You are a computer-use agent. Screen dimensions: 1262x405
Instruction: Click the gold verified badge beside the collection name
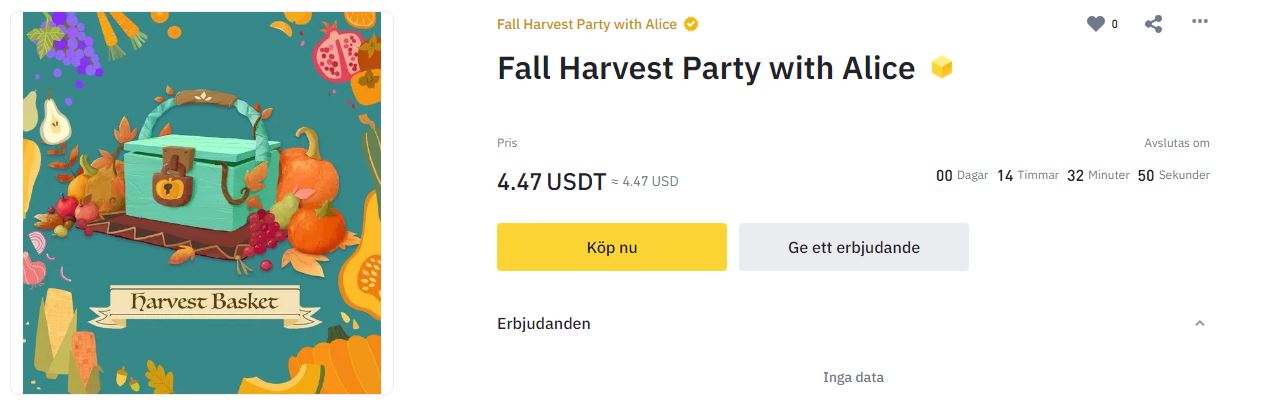click(691, 24)
